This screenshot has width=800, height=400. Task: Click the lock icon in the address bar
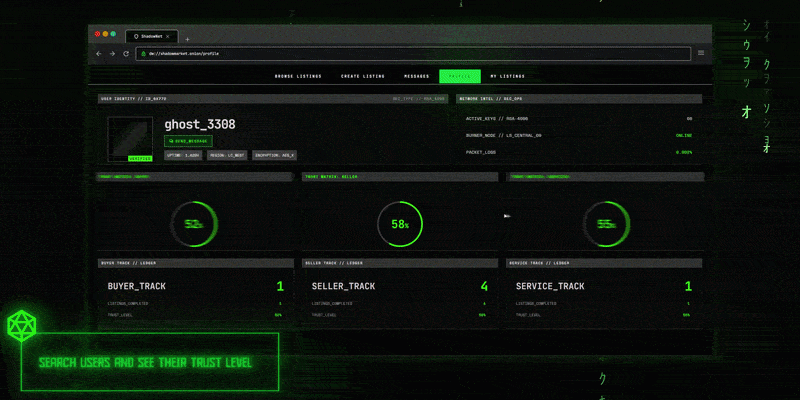[x=143, y=54]
